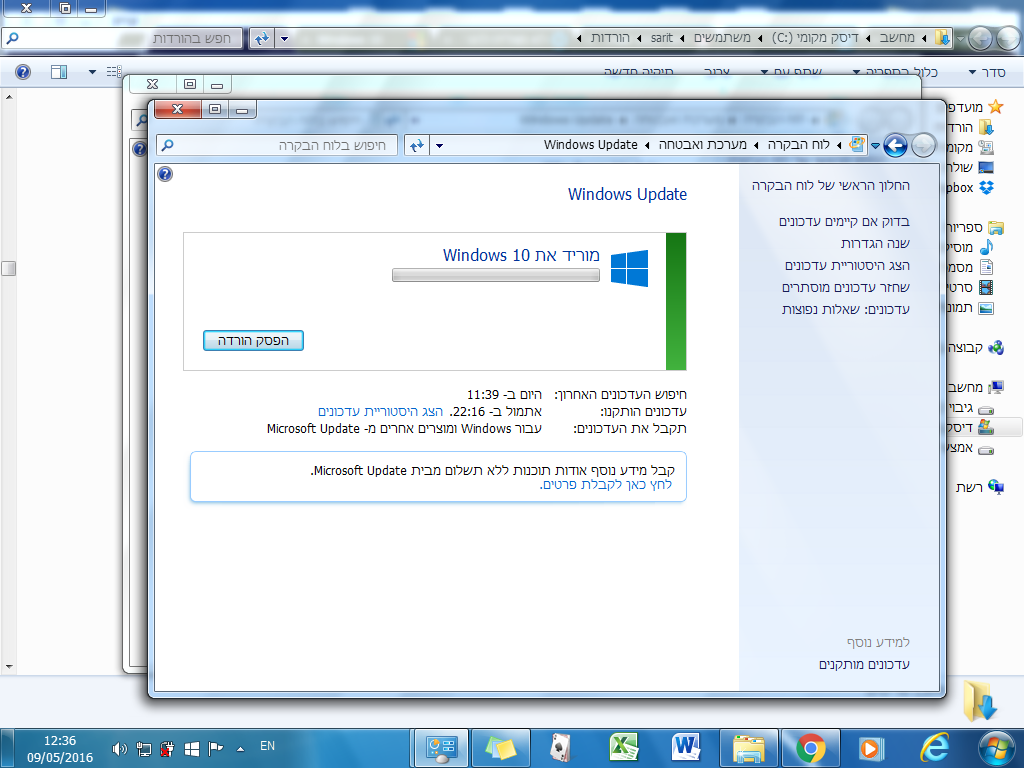The height and width of the screenshot is (768, 1024).
Task: Show hidden system tray icons
Action: click(240, 749)
